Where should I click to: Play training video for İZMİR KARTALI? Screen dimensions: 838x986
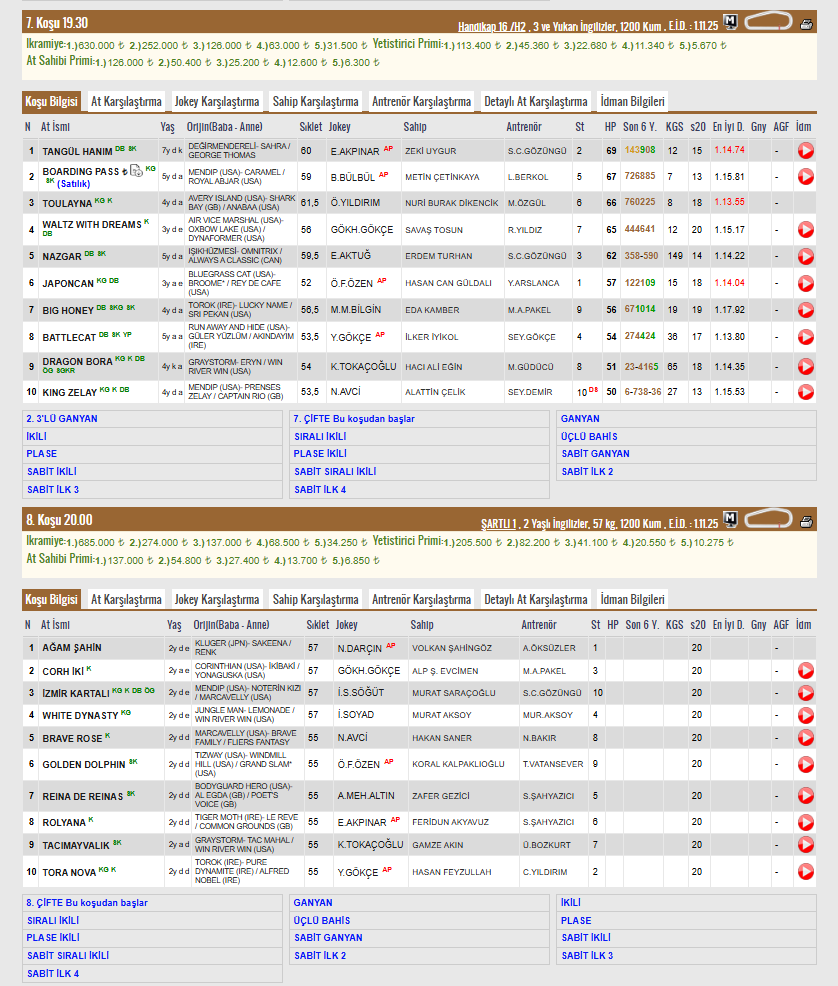[805, 693]
